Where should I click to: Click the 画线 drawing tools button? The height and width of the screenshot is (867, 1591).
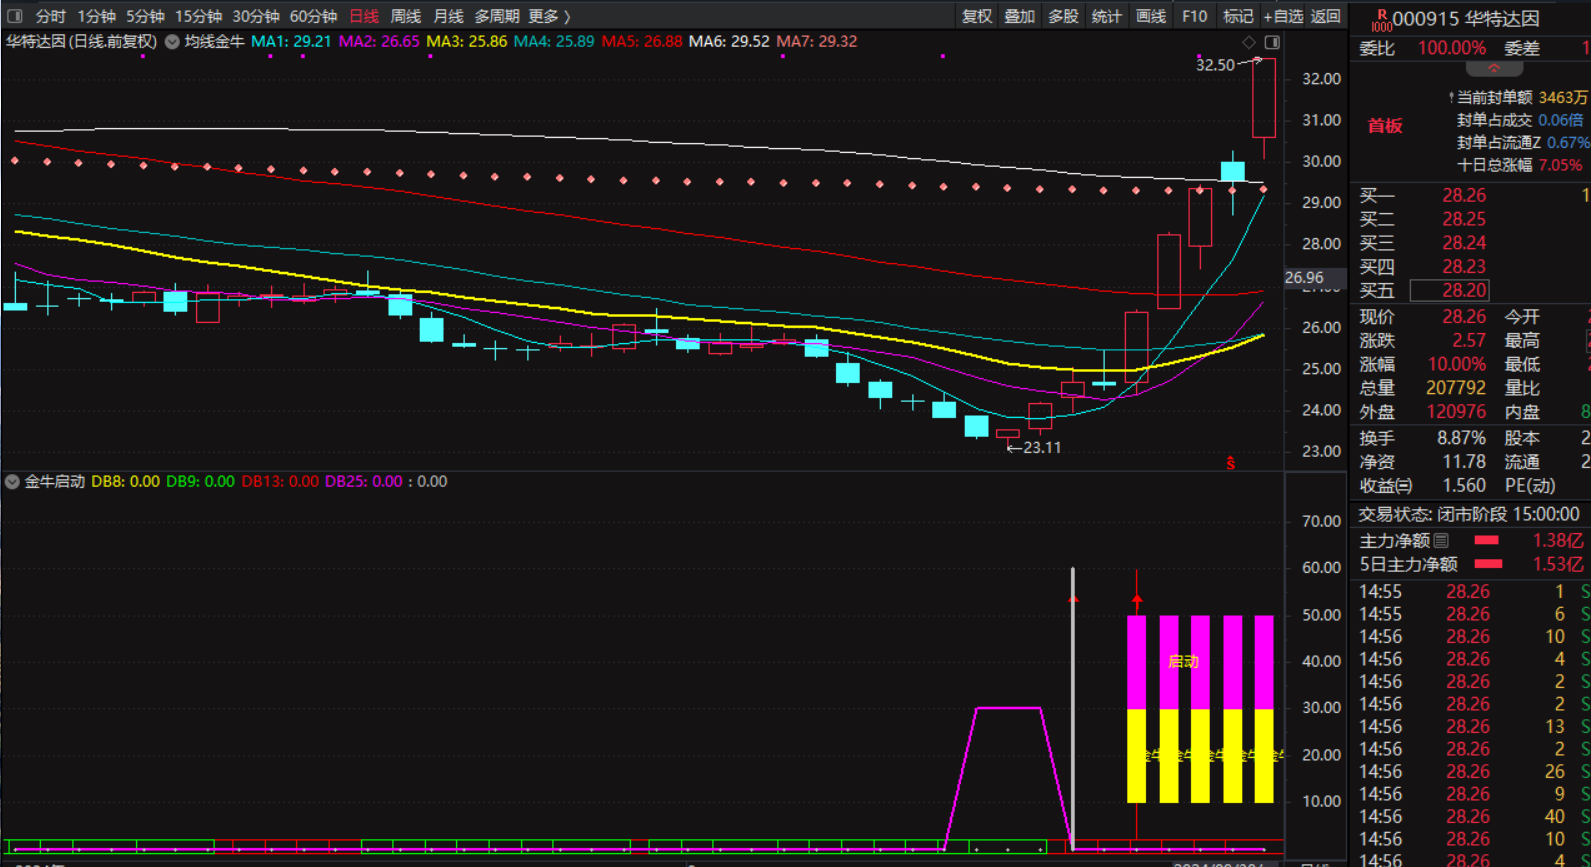(x=1150, y=16)
